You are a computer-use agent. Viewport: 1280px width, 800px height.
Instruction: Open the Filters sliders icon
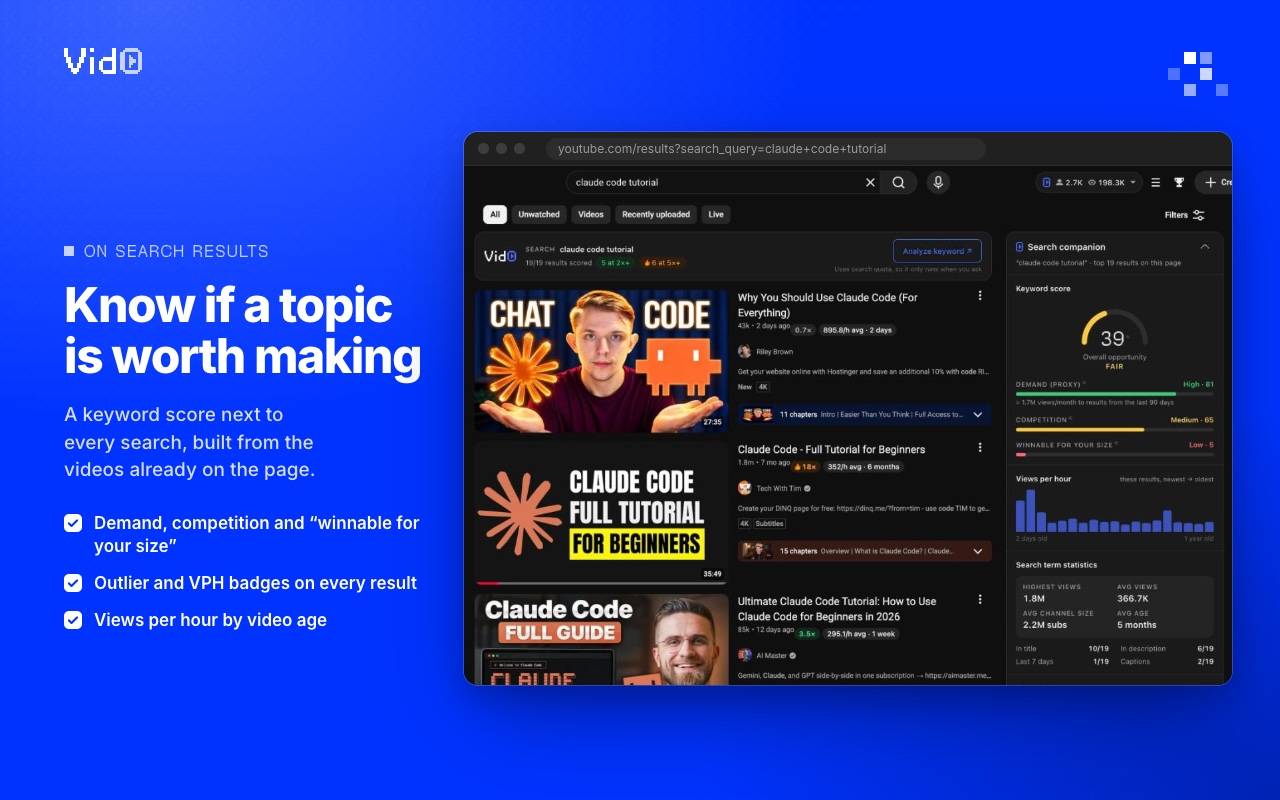(1199, 215)
